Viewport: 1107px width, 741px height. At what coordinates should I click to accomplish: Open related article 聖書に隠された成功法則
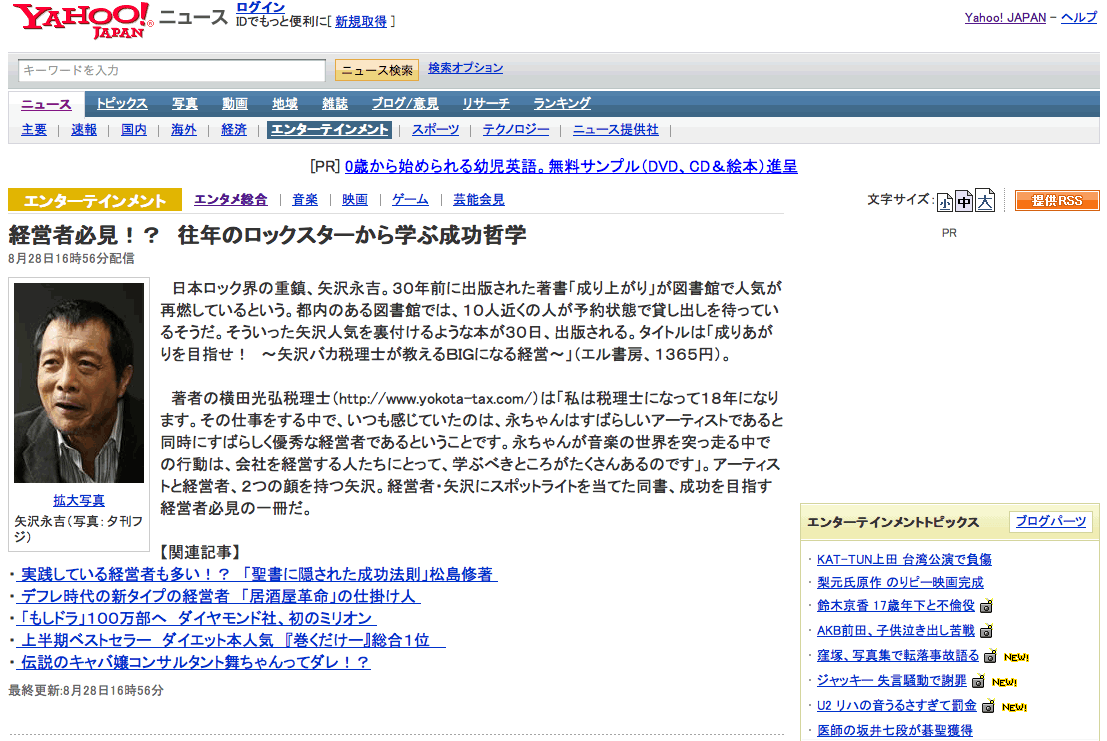point(259,574)
